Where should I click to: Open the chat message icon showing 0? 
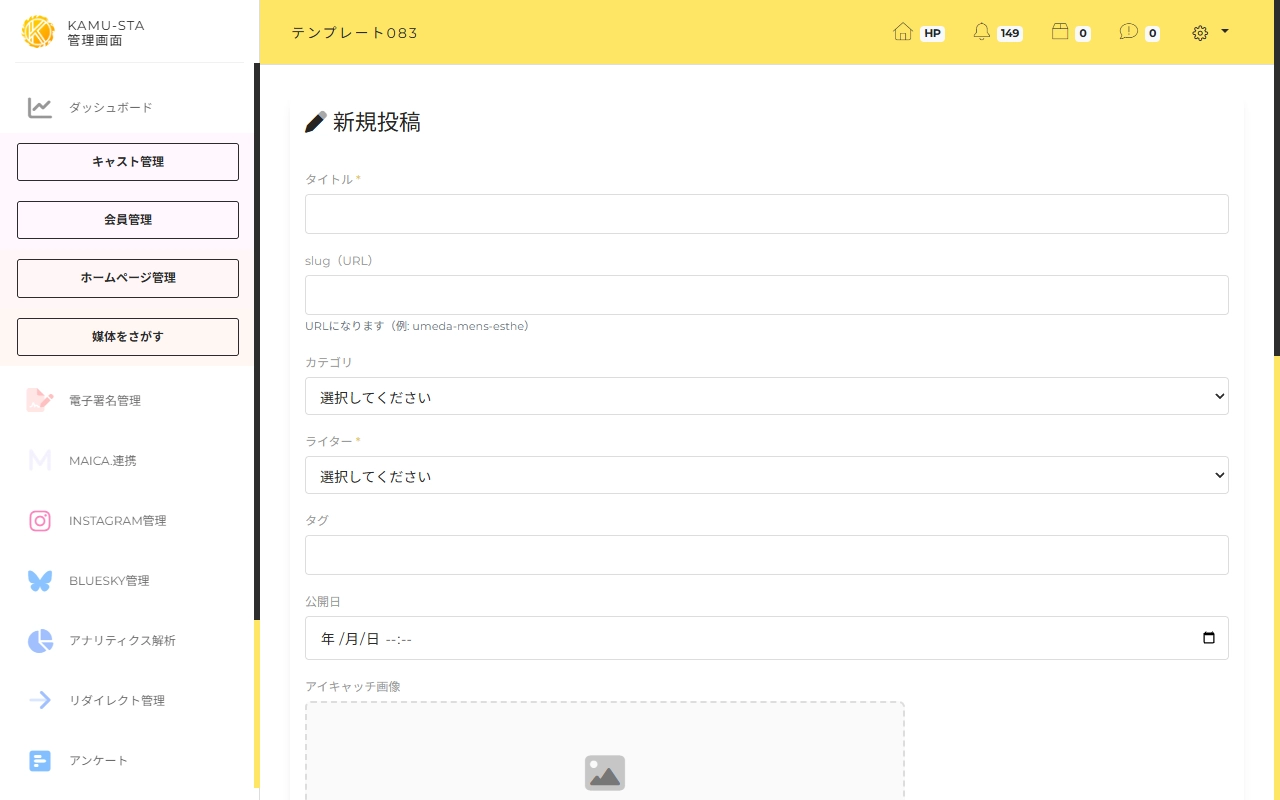pyautogui.click(x=1128, y=32)
